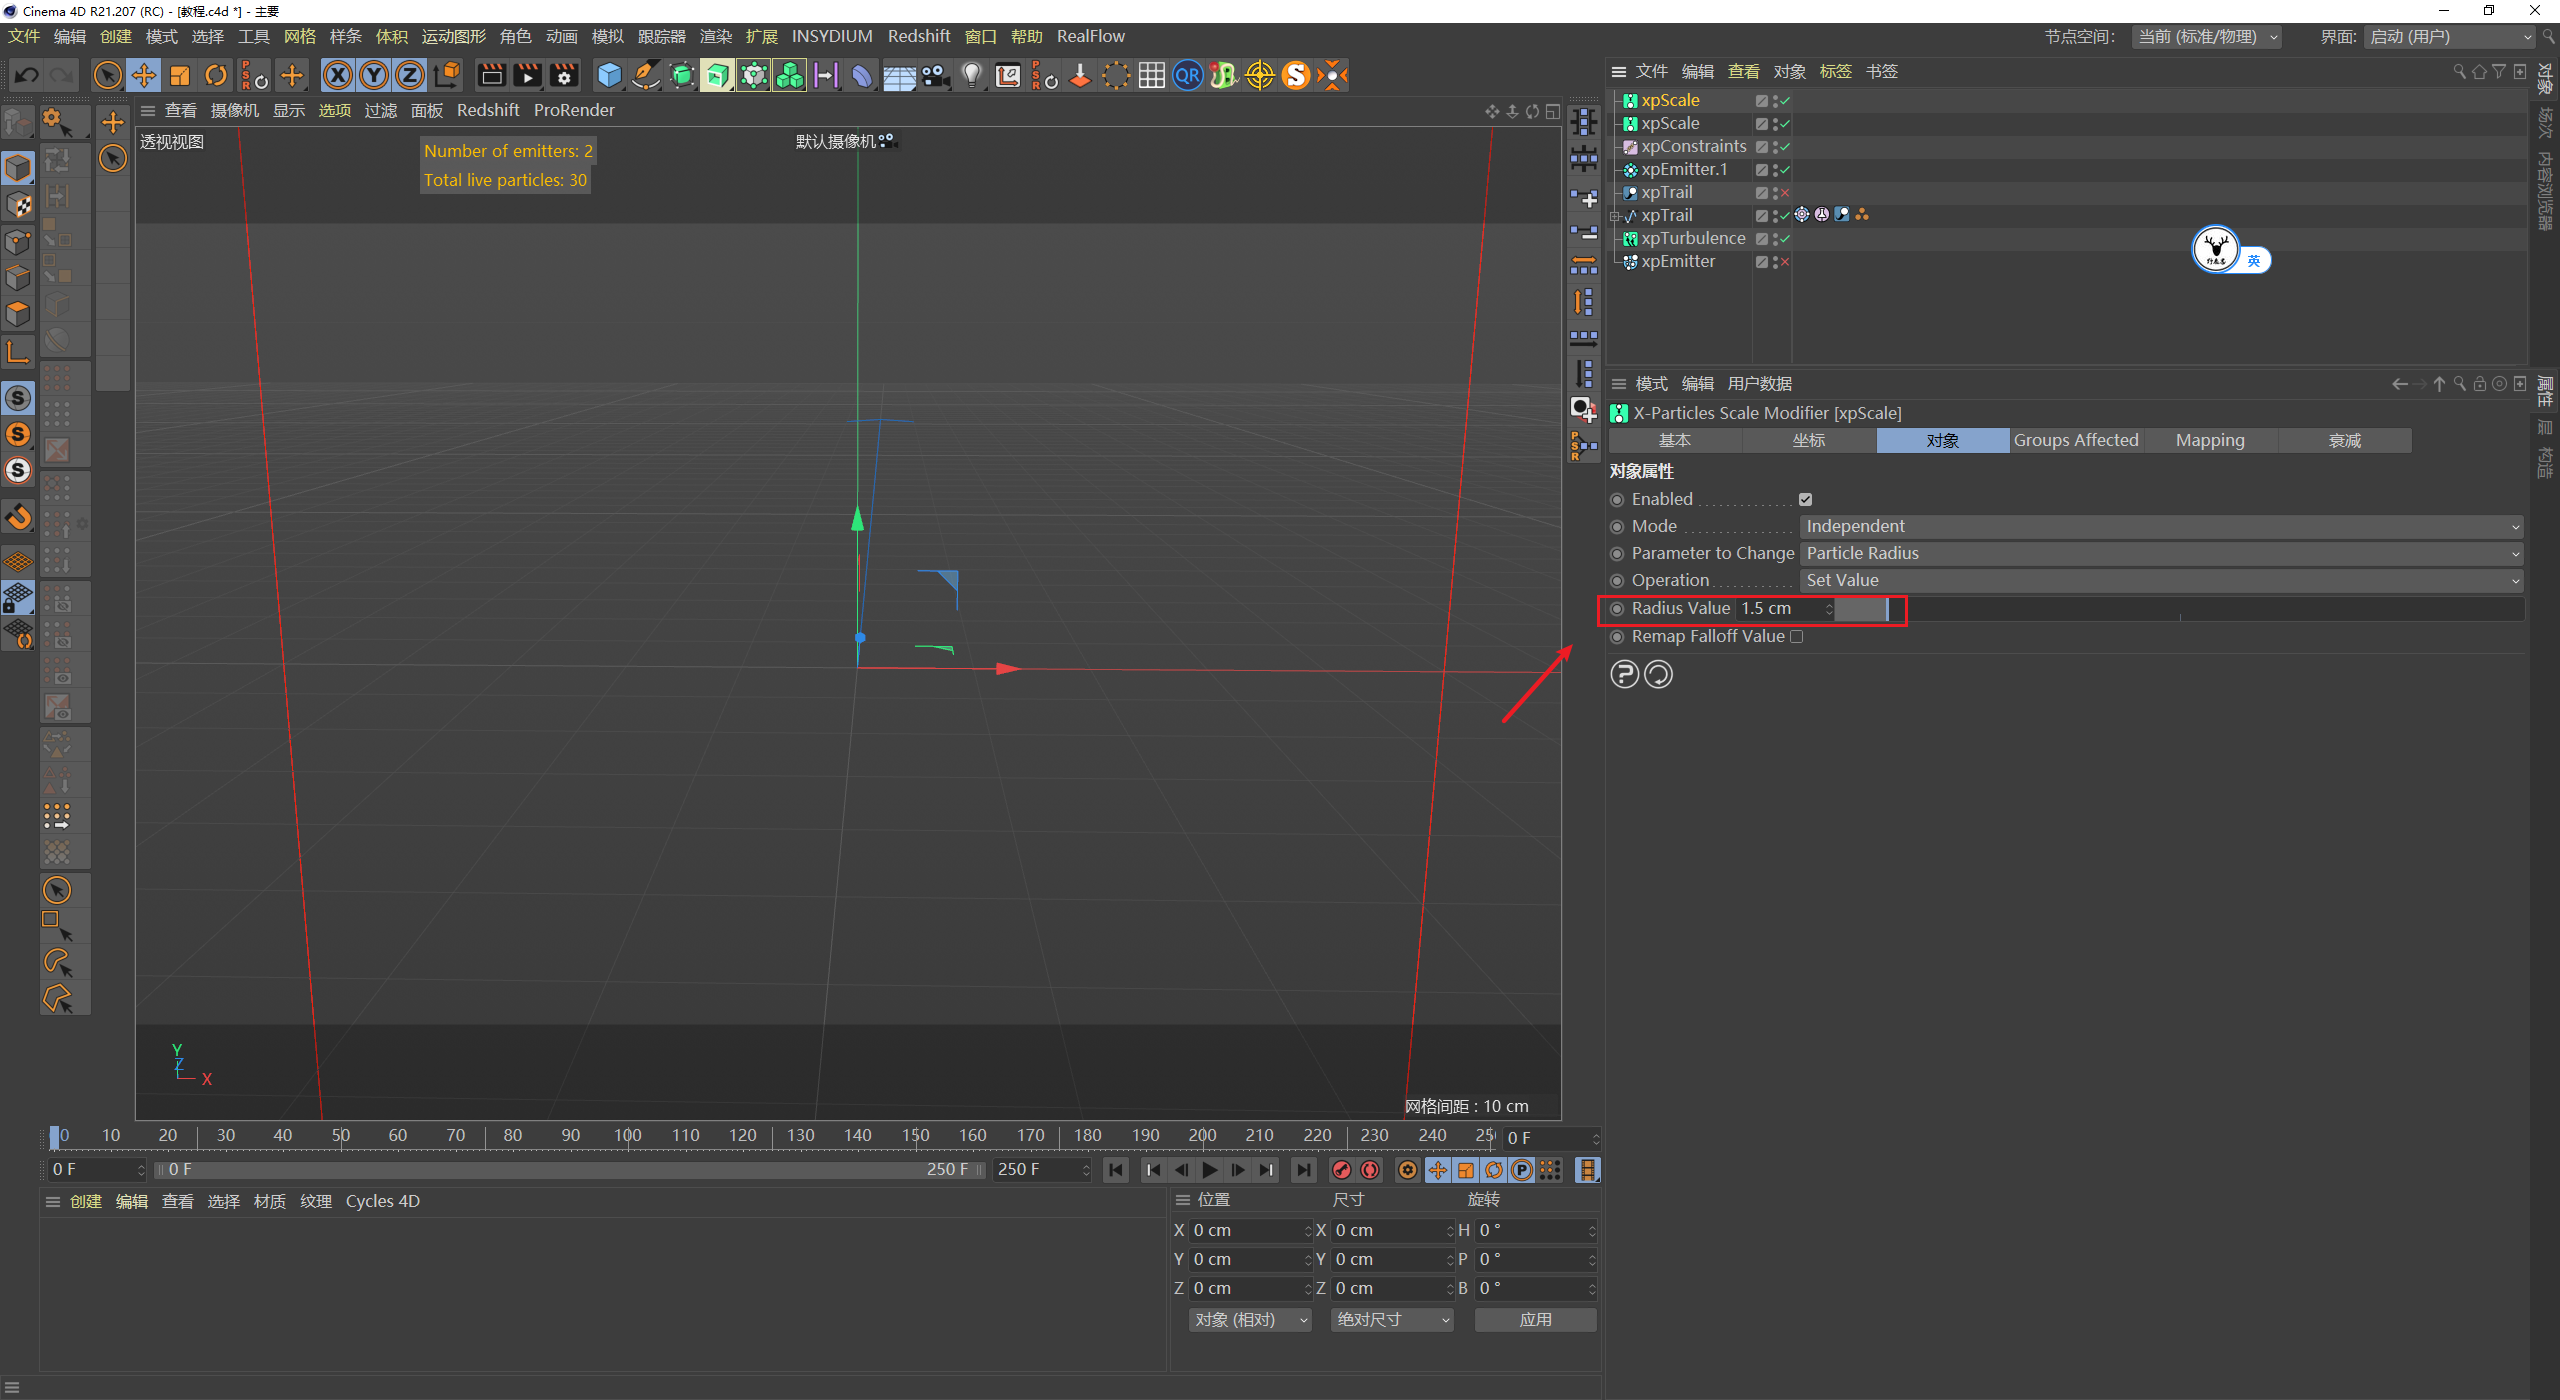Activate the Rotate tool in the top toolbar
Image resolution: width=2560 pixels, height=1400 pixels.
coord(216,75)
